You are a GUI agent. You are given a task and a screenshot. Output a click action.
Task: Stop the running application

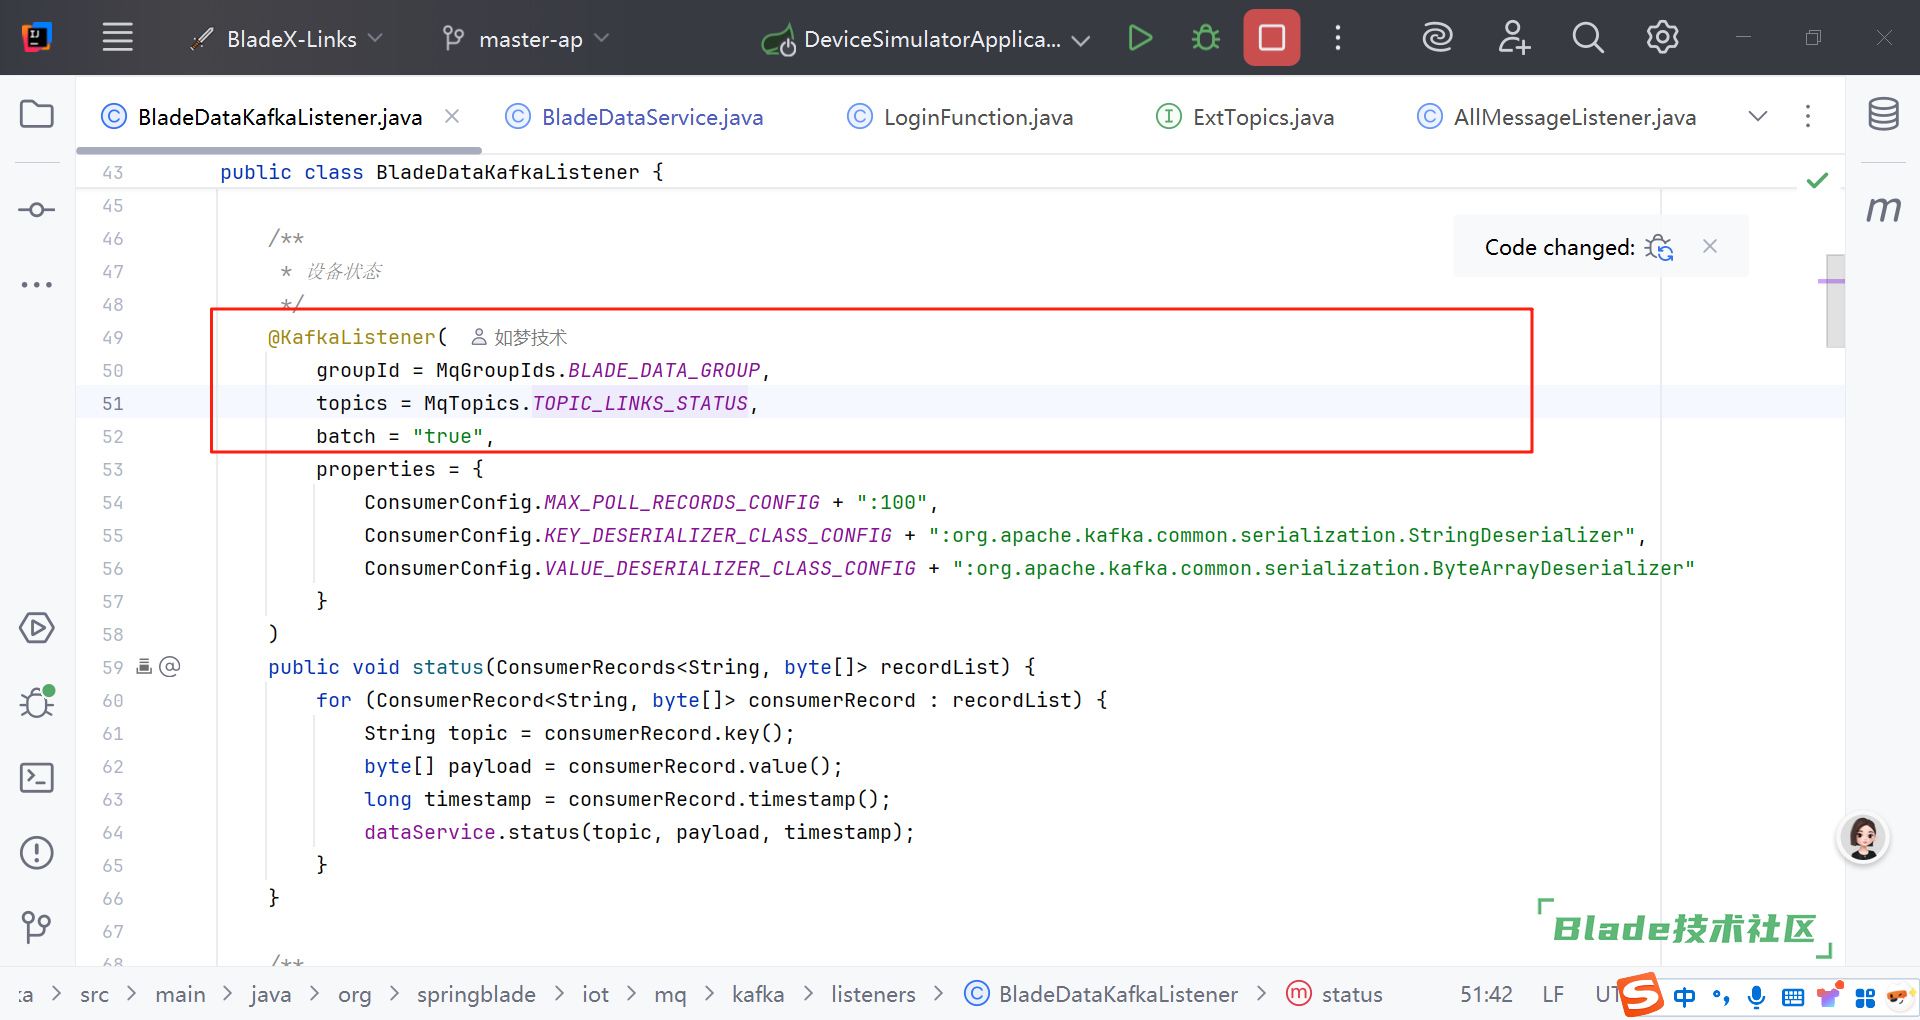(x=1272, y=38)
